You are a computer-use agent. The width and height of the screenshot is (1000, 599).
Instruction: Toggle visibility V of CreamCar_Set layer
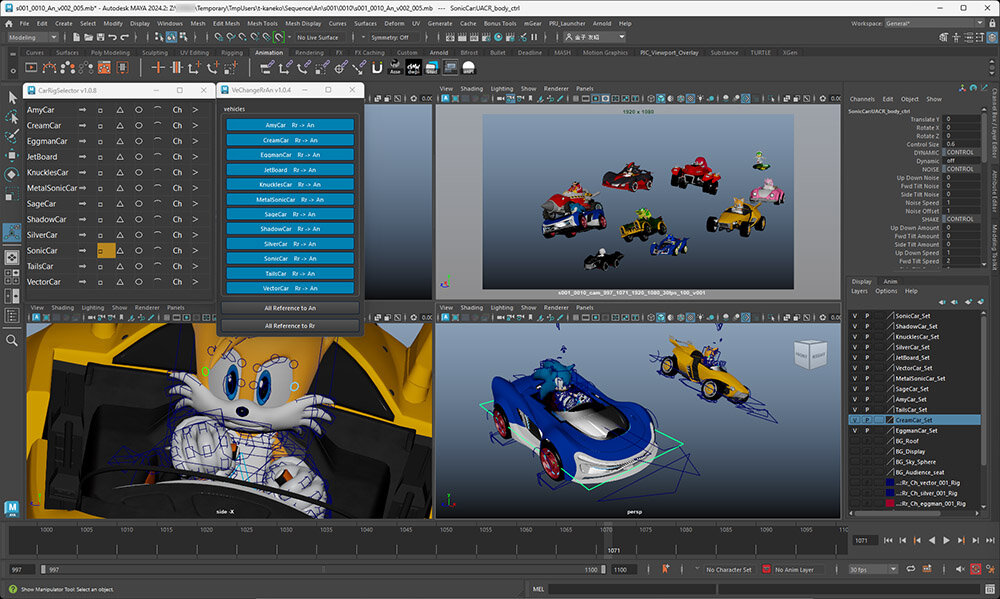click(855, 420)
